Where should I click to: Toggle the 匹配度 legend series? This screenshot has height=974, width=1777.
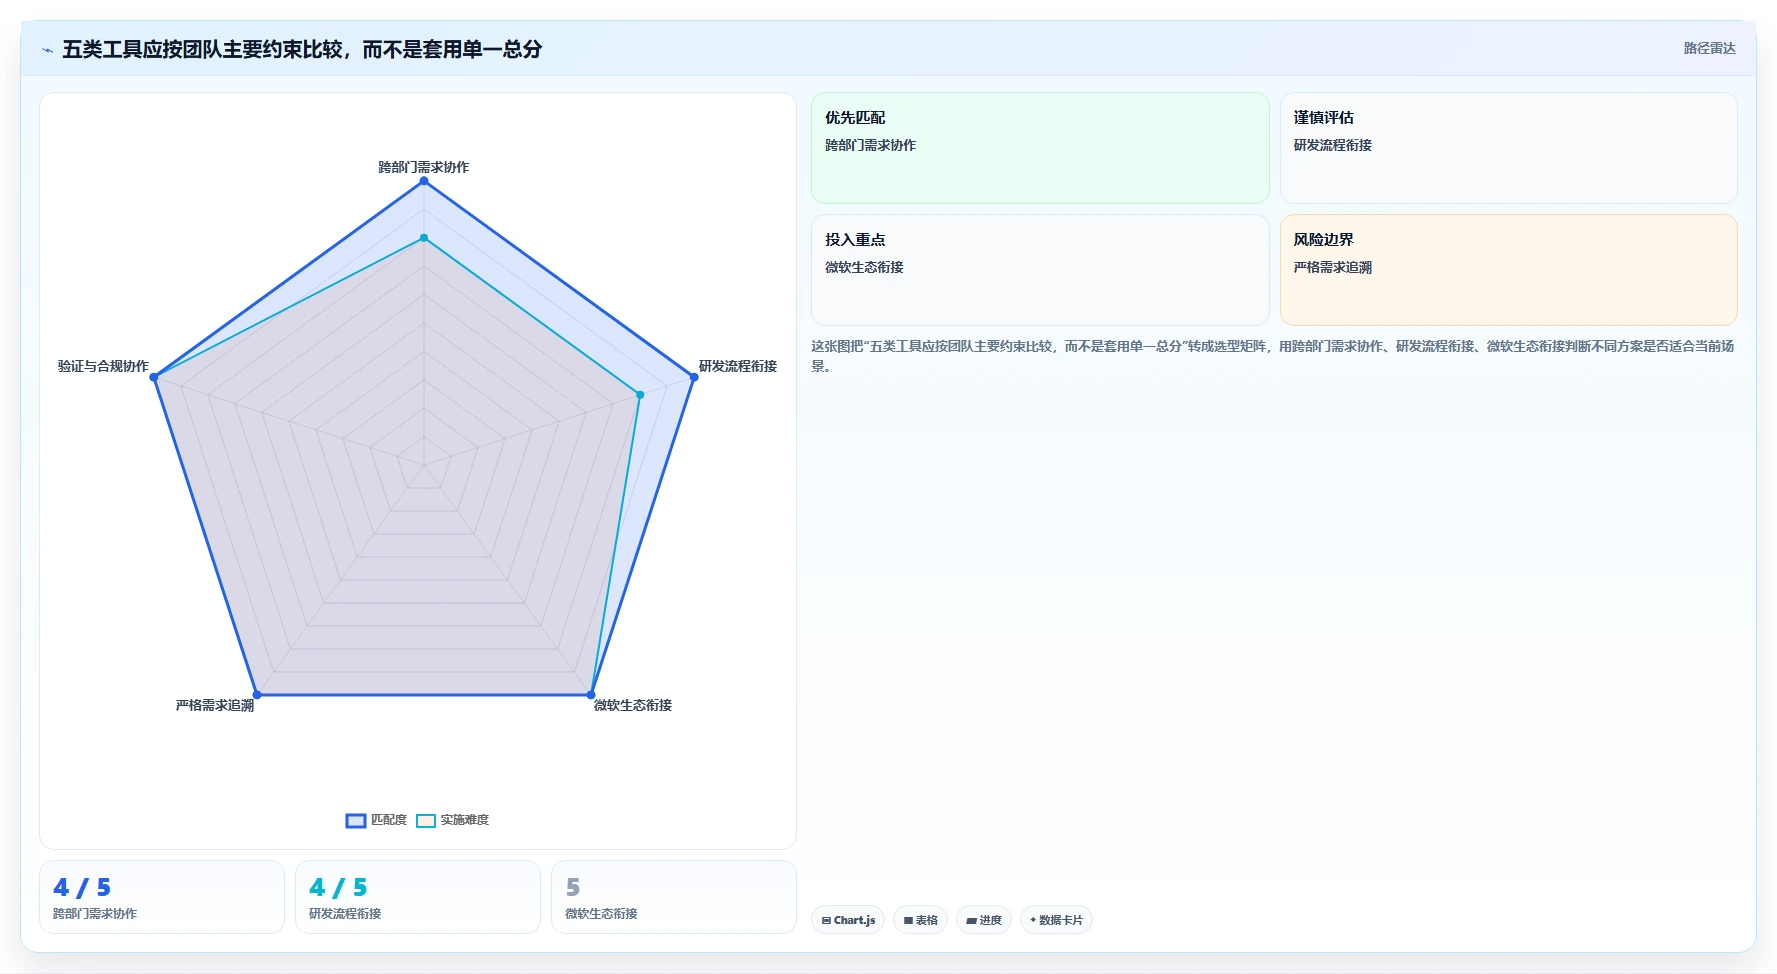click(x=377, y=820)
